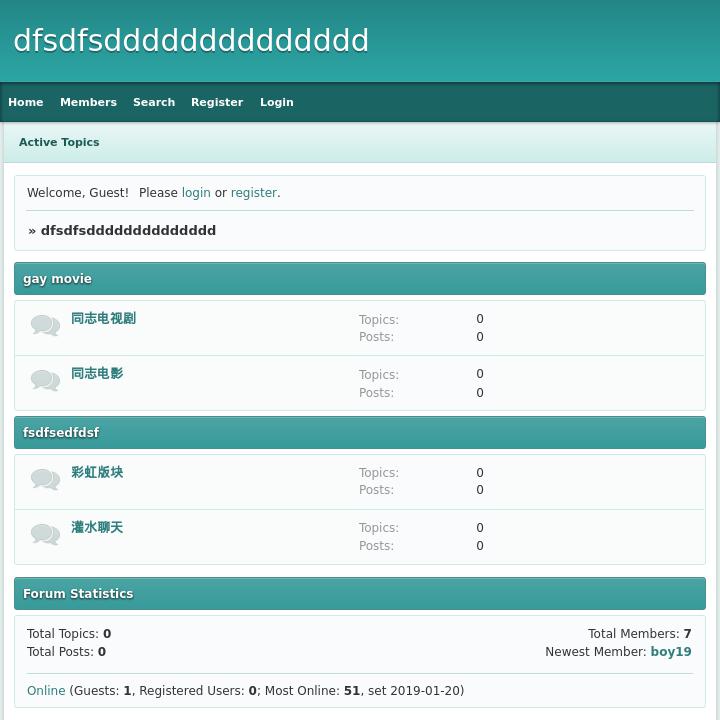Open the Active Topics tab

pyautogui.click(x=59, y=142)
